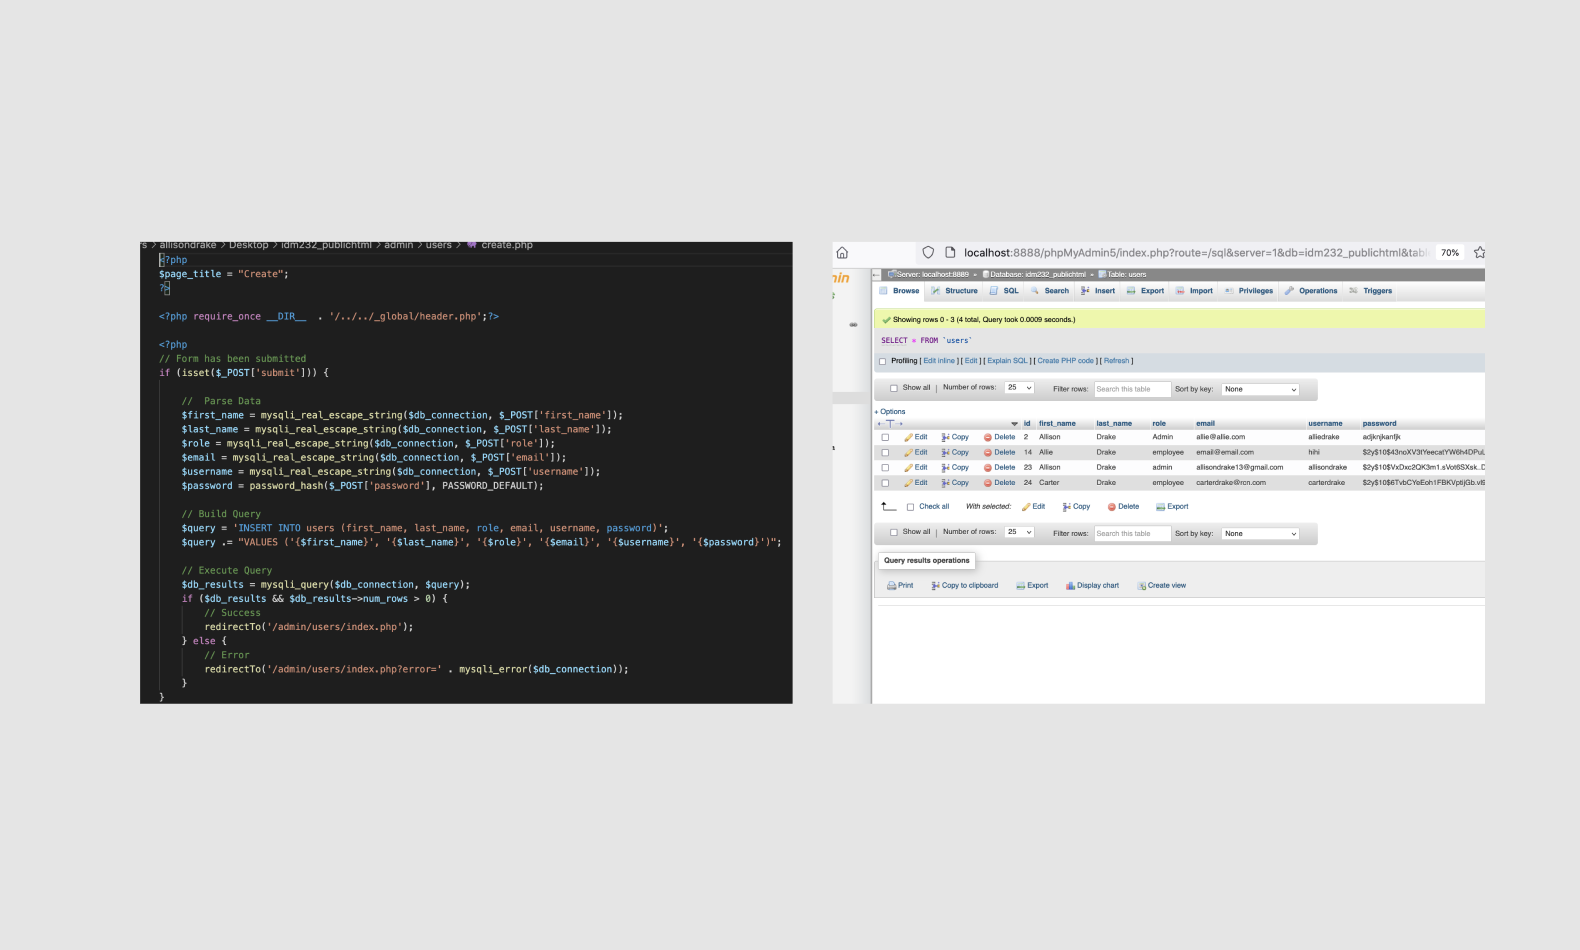
Task: Open Database: idm232_publichtml breadcrumb
Action: coord(1035,274)
